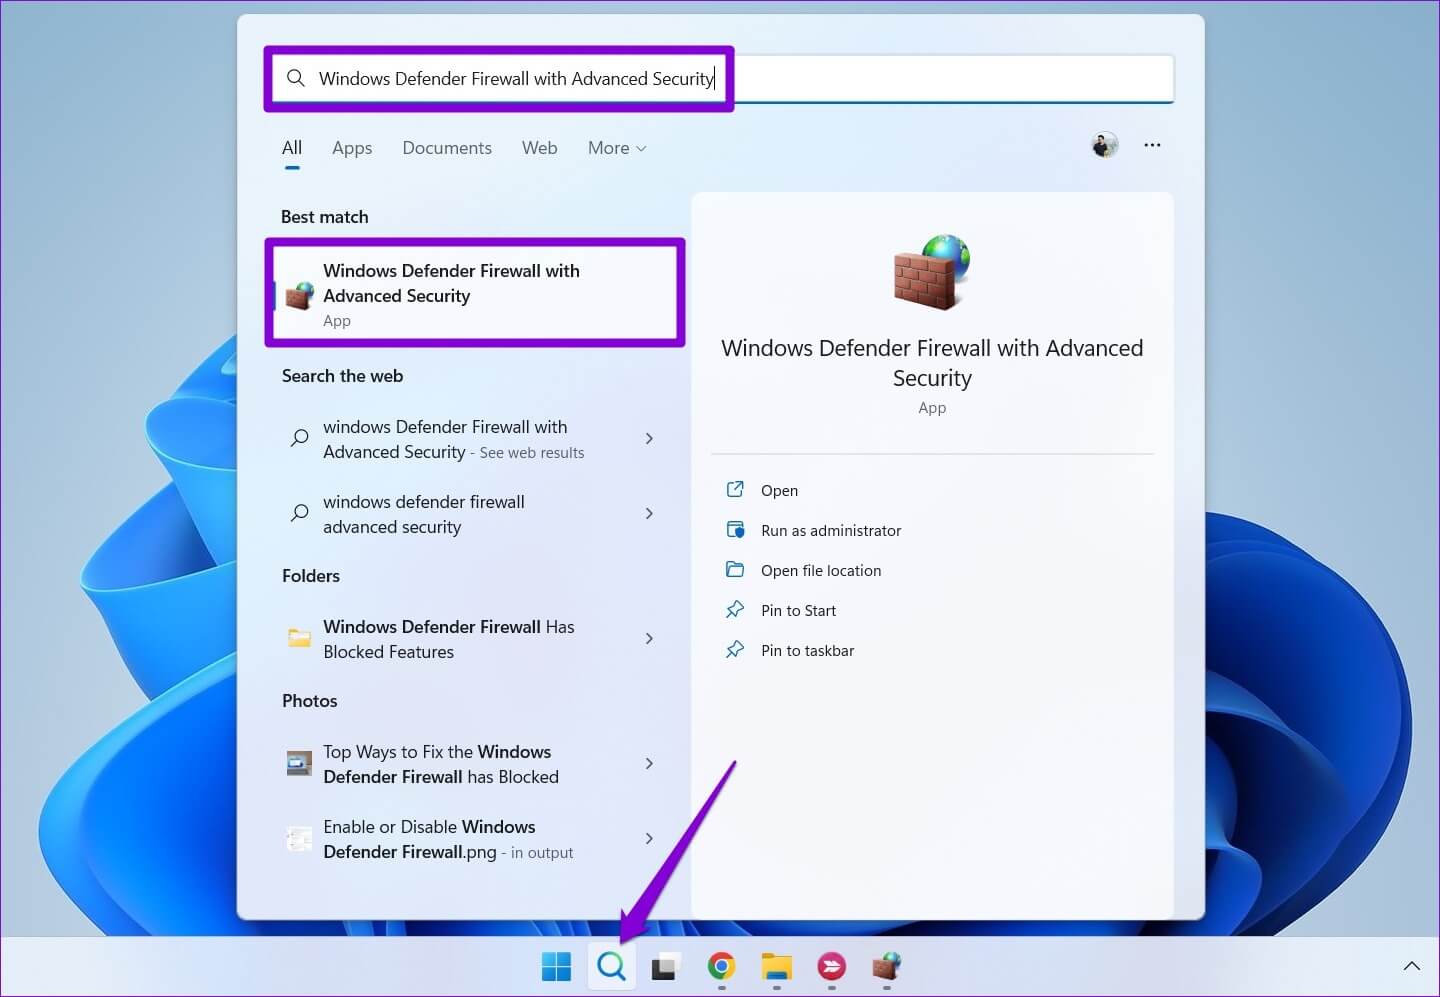
Task: Open File Explorer from the taskbar
Action: (776, 966)
